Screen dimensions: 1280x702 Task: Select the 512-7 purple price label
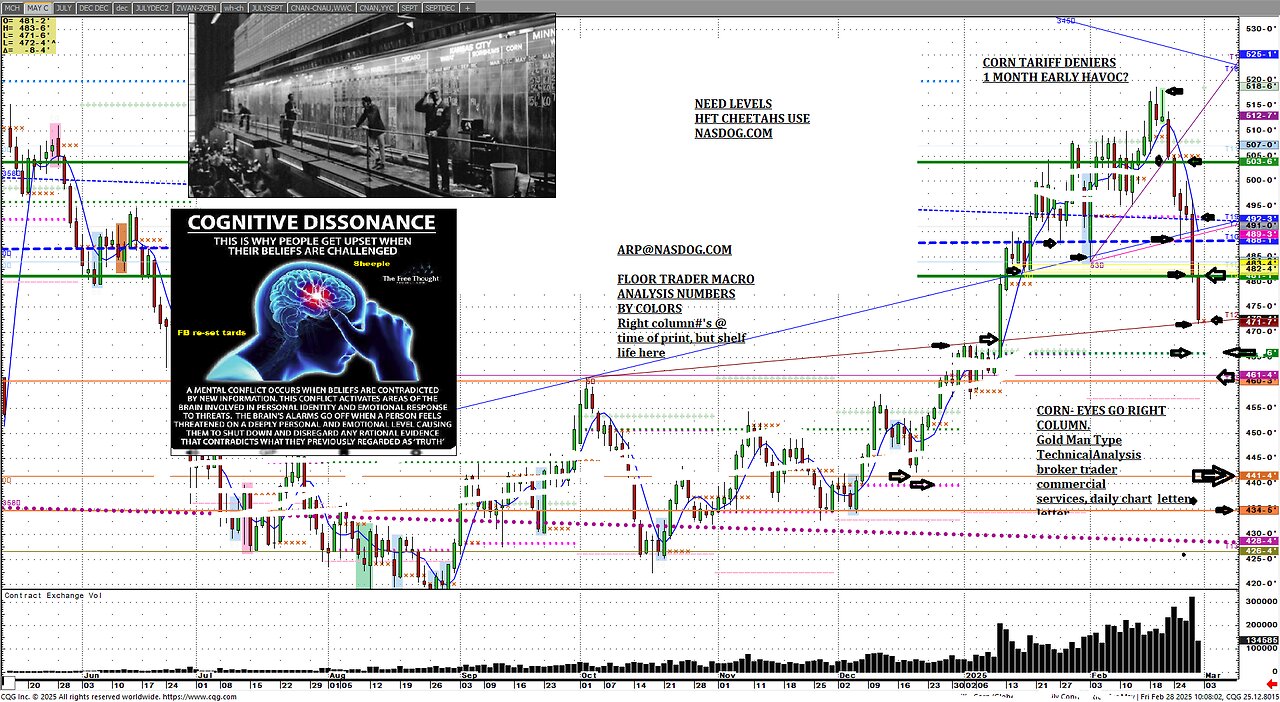click(1259, 116)
